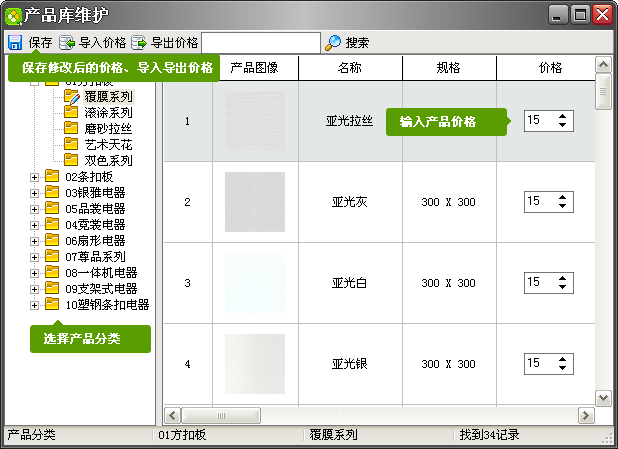The height and width of the screenshot is (449, 618).
Task: Click the 搜索 magnifier icon
Action: 334,43
